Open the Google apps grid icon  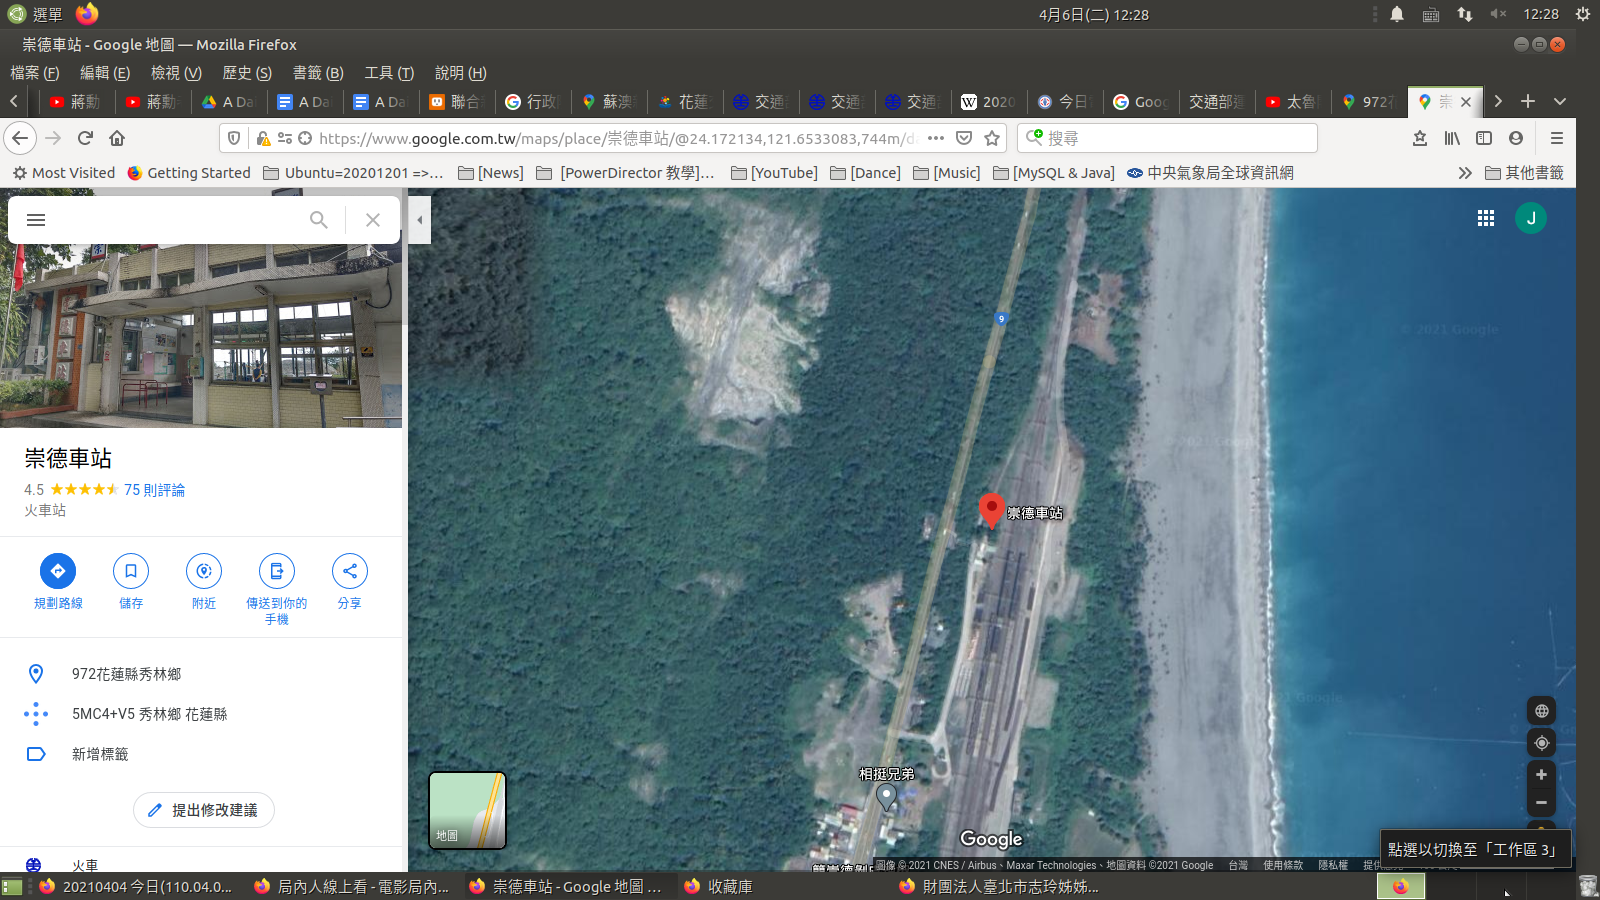(x=1486, y=218)
